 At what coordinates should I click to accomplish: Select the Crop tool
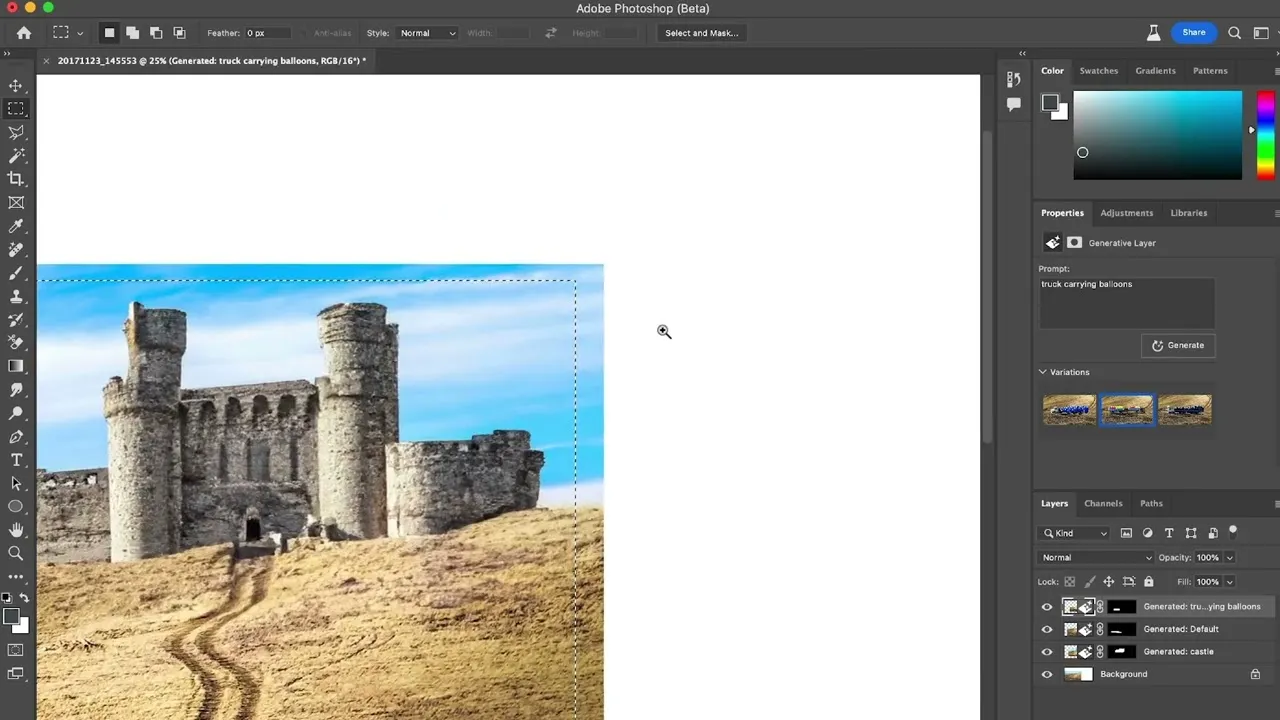[x=16, y=179]
